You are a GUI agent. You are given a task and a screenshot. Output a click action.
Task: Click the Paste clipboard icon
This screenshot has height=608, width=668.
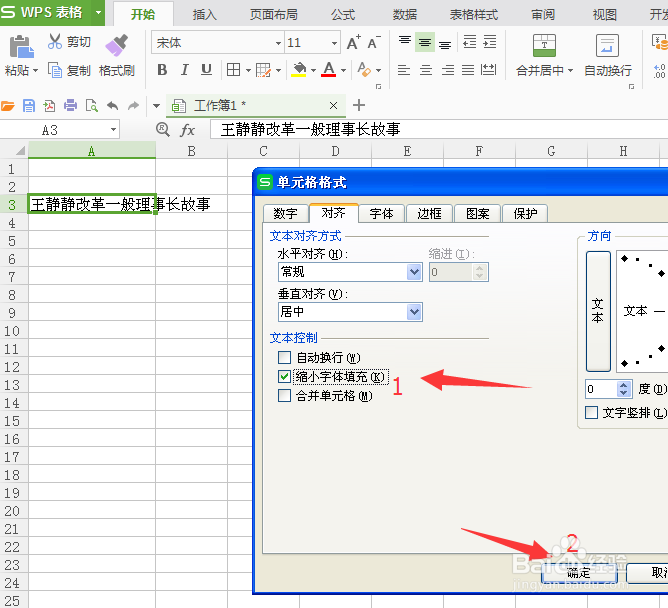(x=21, y=46)
